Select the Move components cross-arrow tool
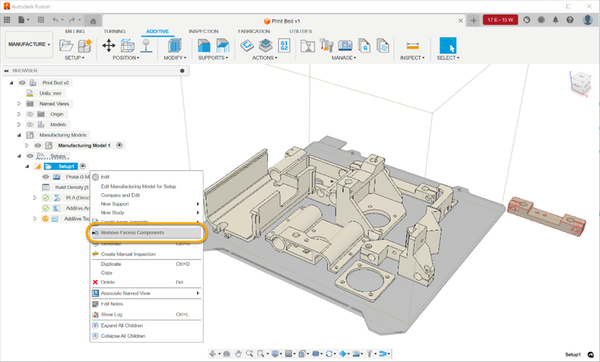This screenshot has width=600, height=362. click(x=109, y=46)
